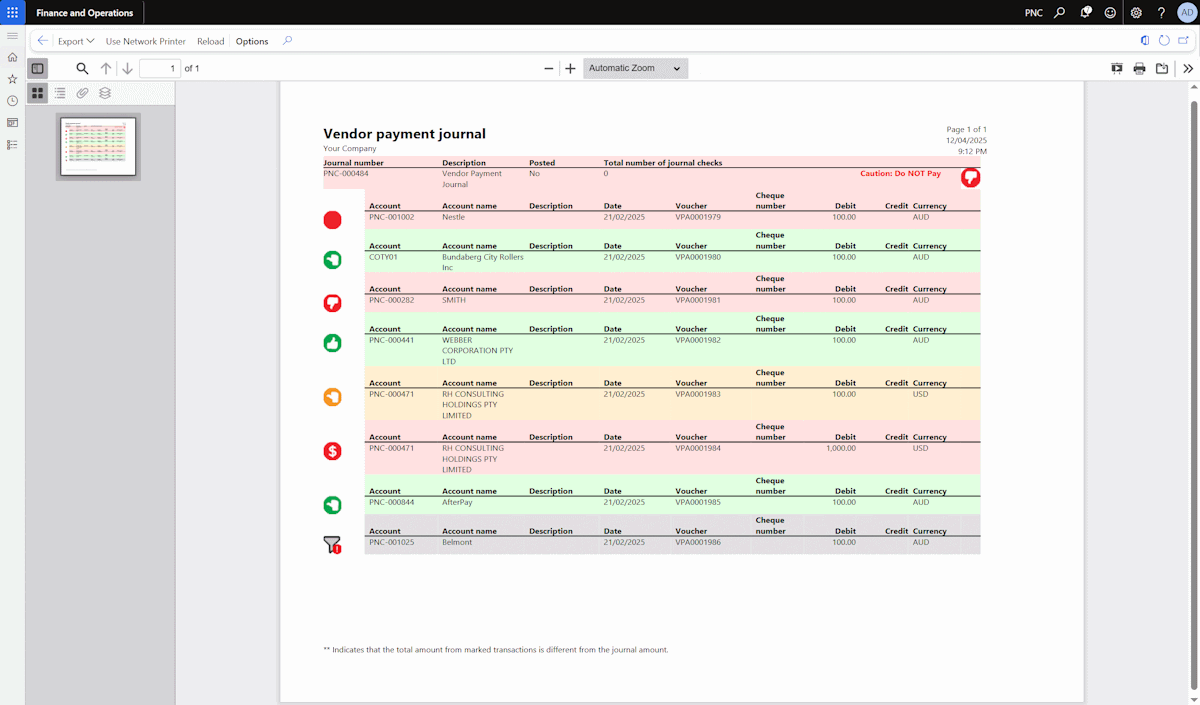This screenshot has width=1200, height=705.
Task: Expand the Export menu
Action: coord(76,41)
